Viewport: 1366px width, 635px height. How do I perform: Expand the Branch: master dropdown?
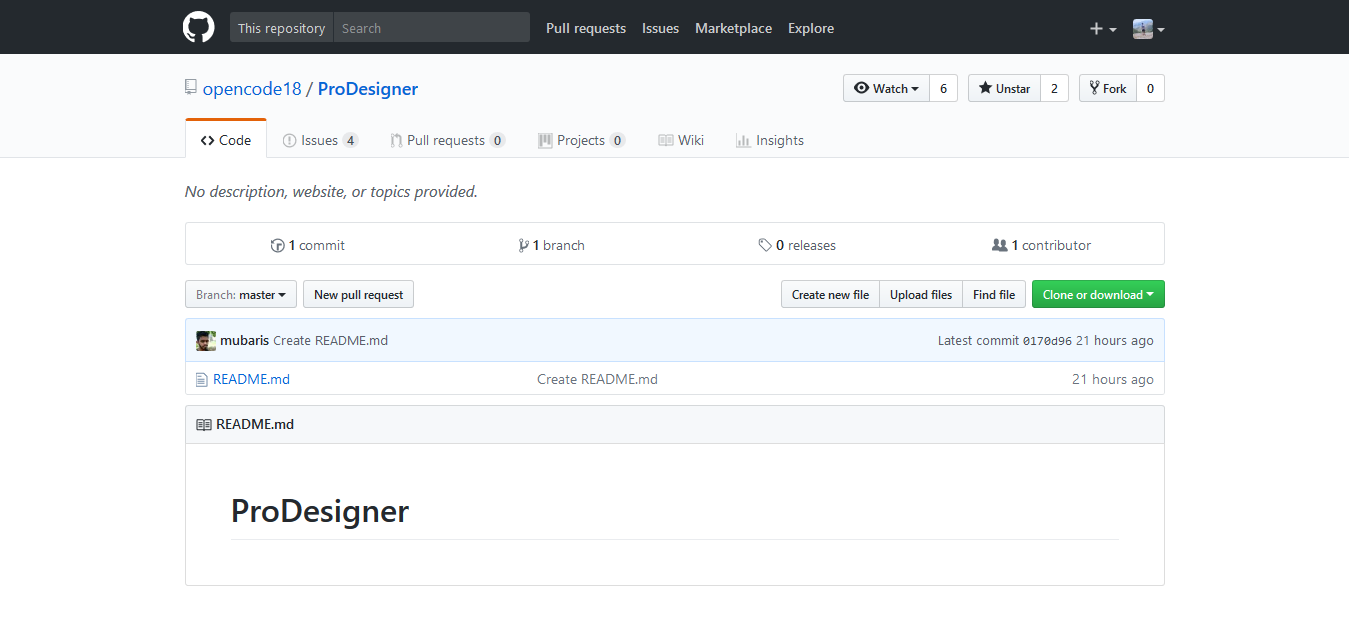point(241,294)
